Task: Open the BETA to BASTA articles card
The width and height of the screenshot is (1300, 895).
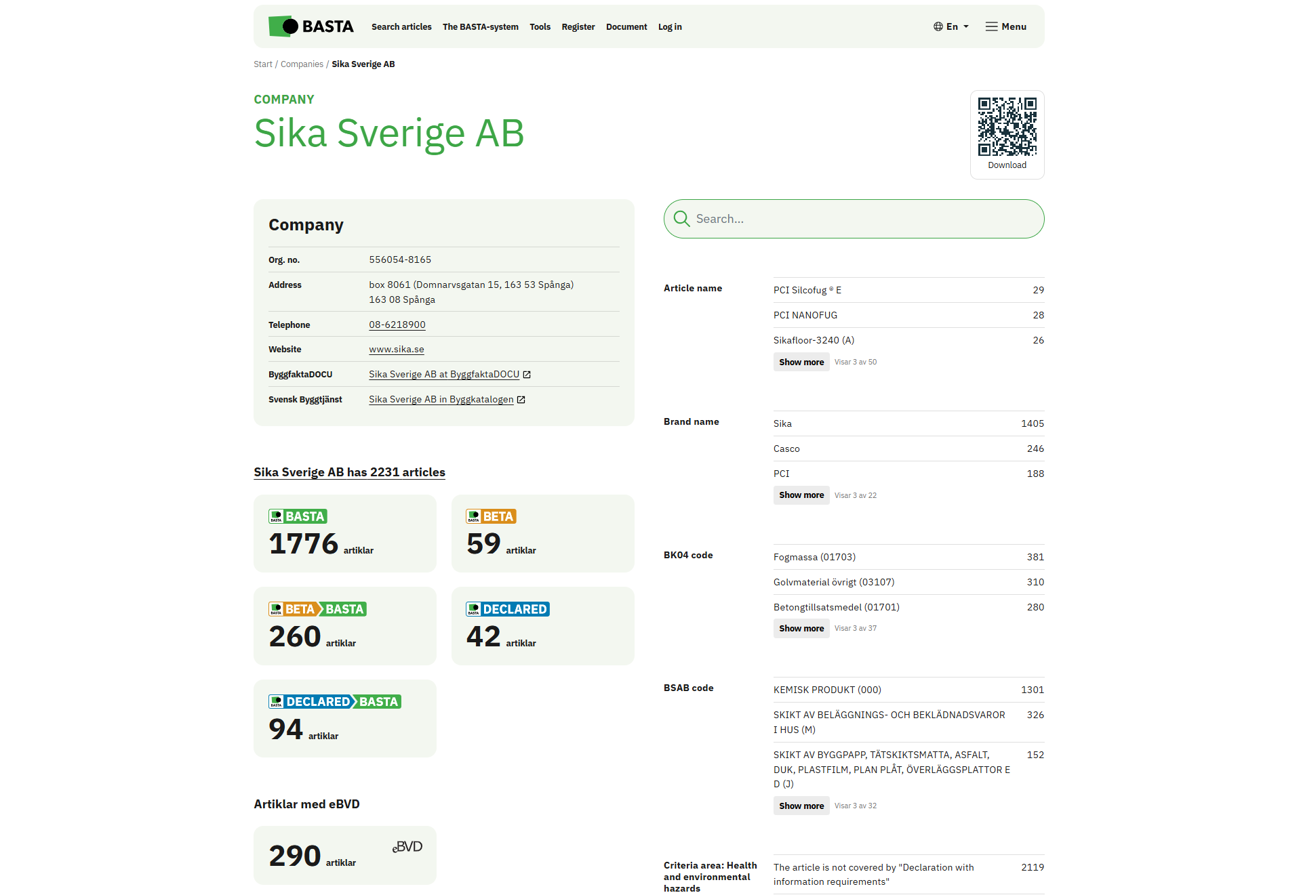Action: (344, 625)
